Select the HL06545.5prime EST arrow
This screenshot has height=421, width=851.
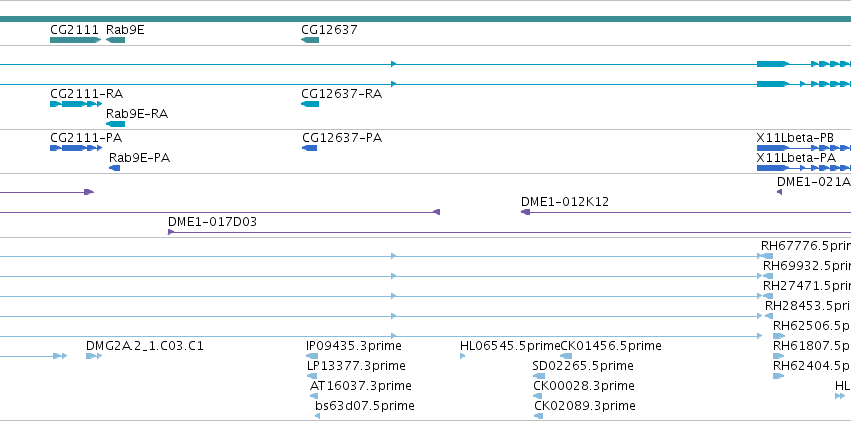pyautogui.click(x=462, y=356)
